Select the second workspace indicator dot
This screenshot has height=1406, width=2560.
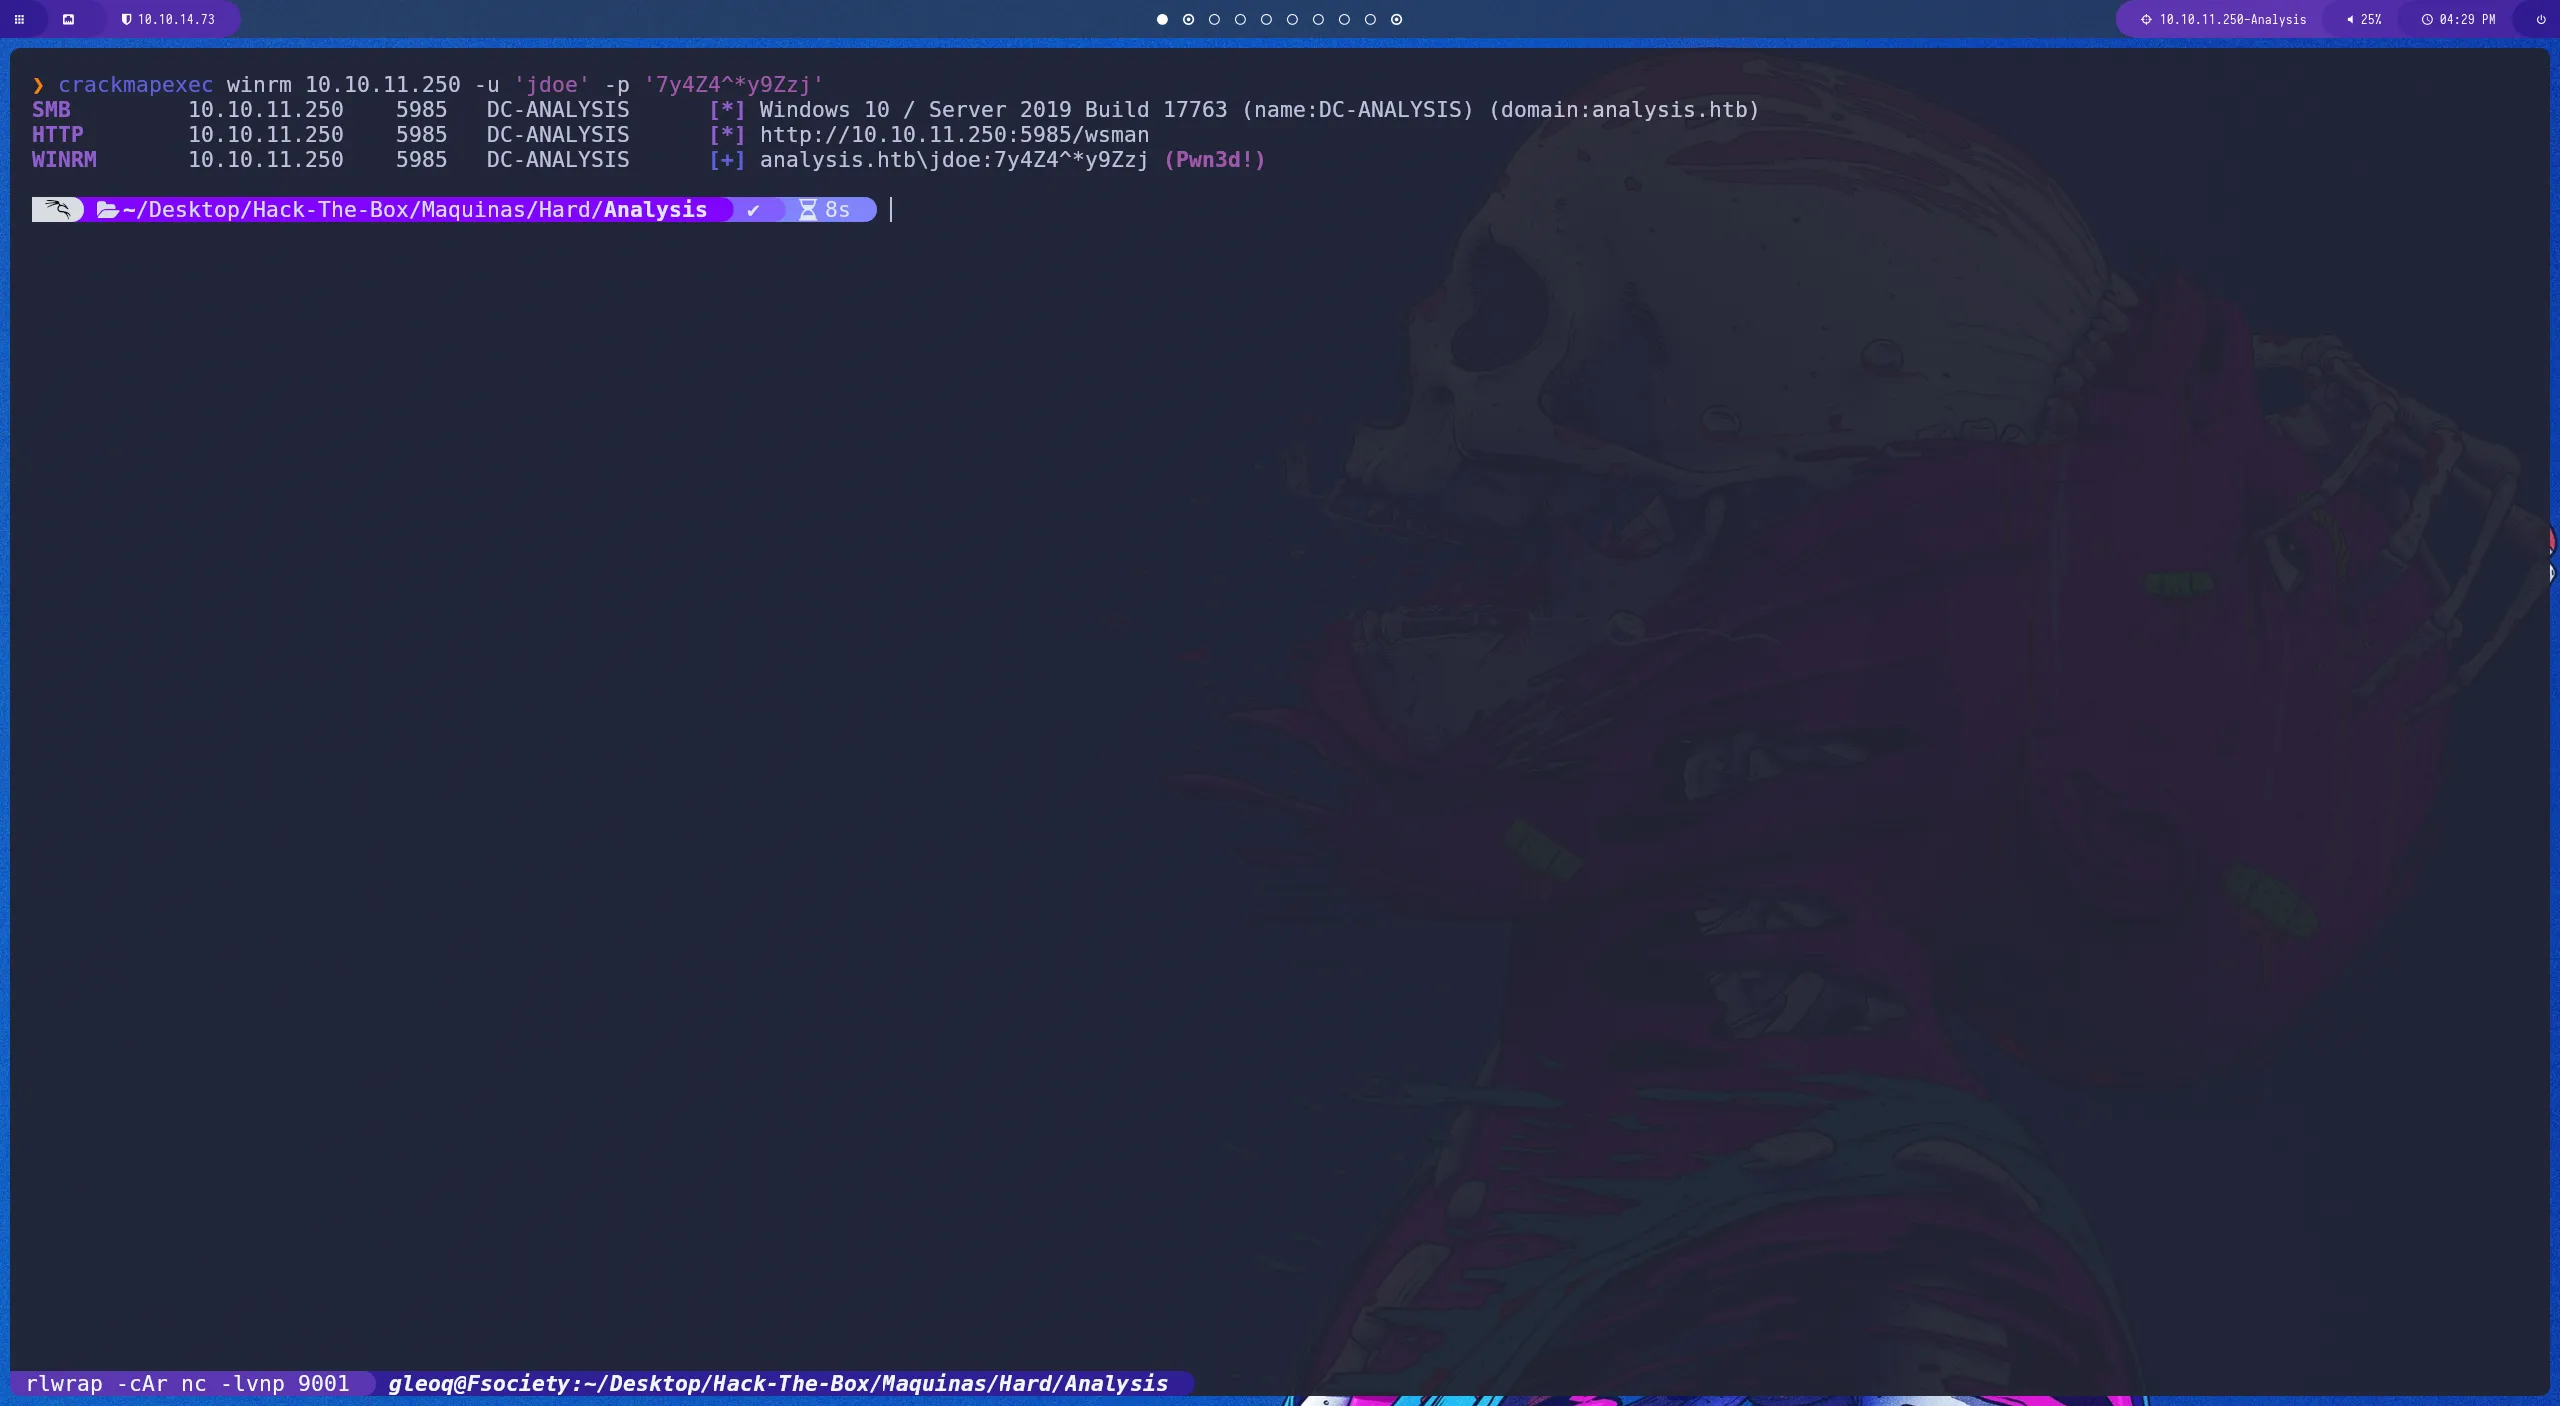[1188, 19]
